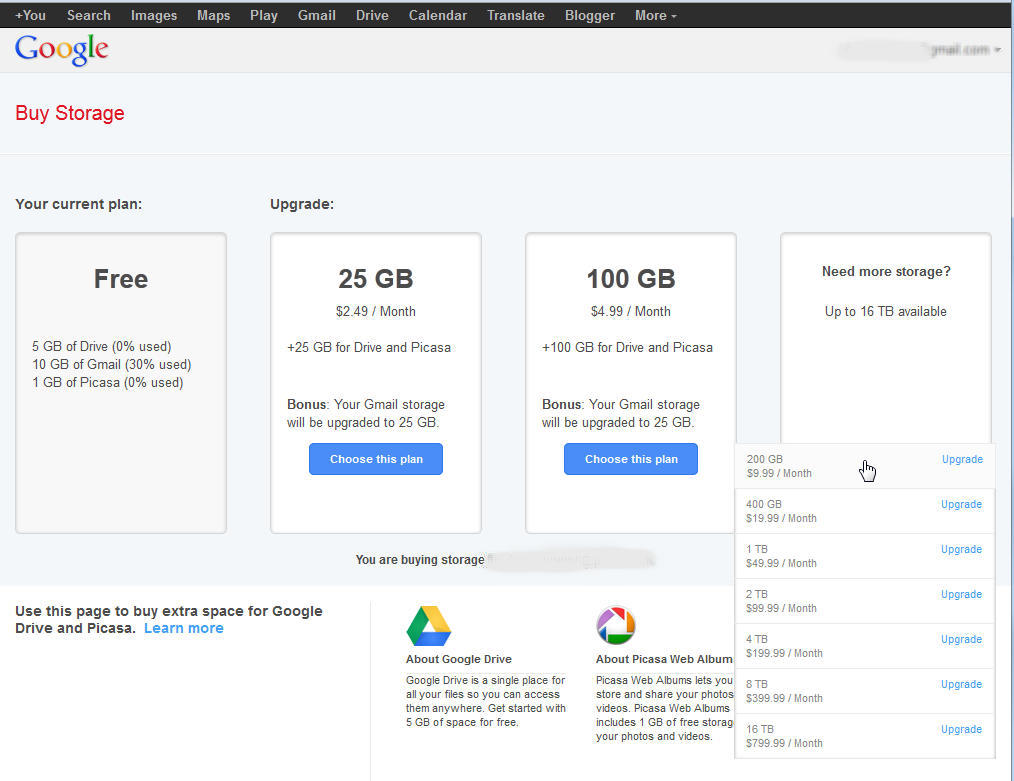Click the Learn more link

(x=183, y=628)
